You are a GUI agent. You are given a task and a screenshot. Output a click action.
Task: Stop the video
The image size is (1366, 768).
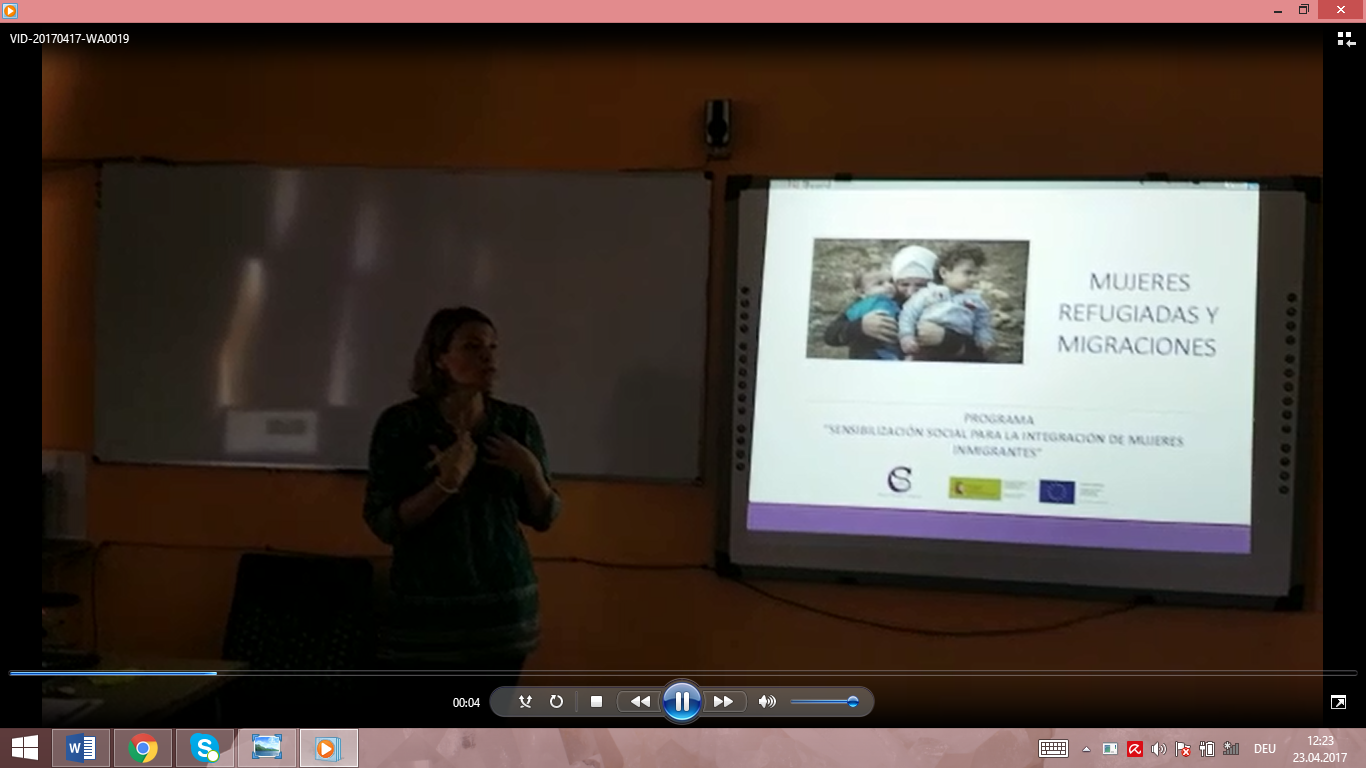tap(596, 702)
